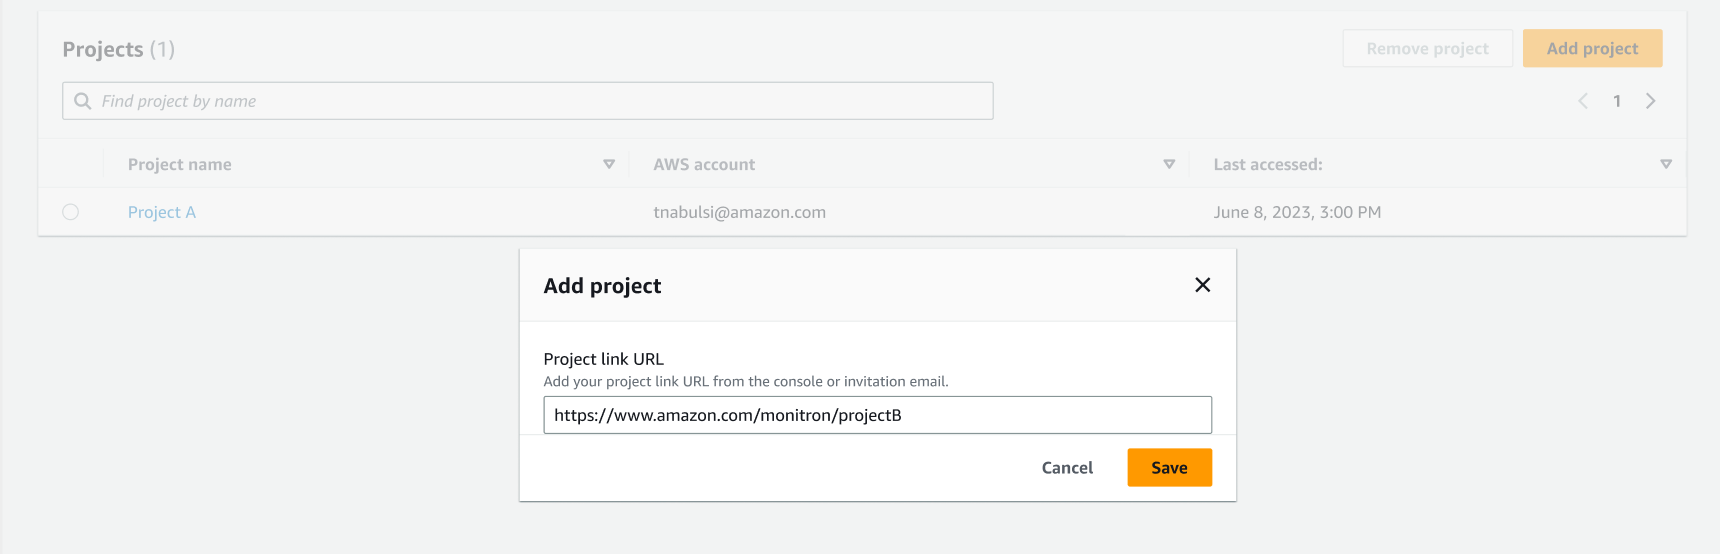The height and width of the screenshot is (554, 1720).
Task: Click the Project name column header
Action: (x=180, y=164)
